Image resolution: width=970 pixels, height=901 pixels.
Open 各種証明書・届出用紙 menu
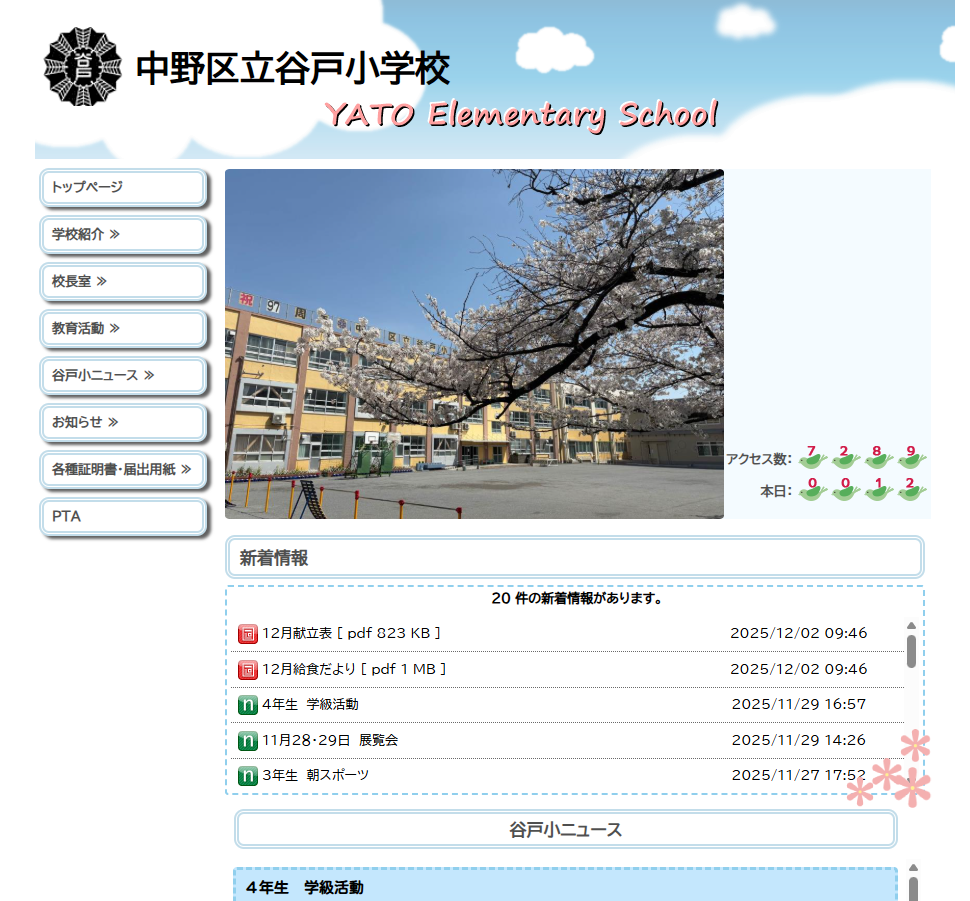pos(123,469)
